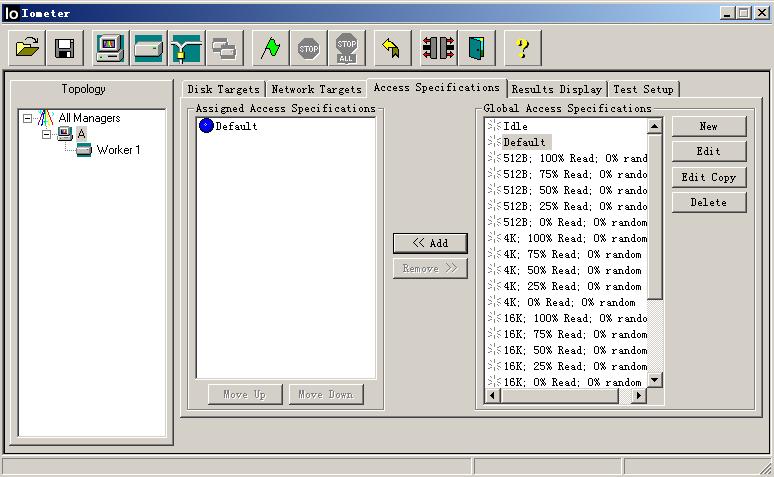Select the 4K; 100% Read; 0% random entry
Screen dimensions: 774x477
tap(573, 238)
